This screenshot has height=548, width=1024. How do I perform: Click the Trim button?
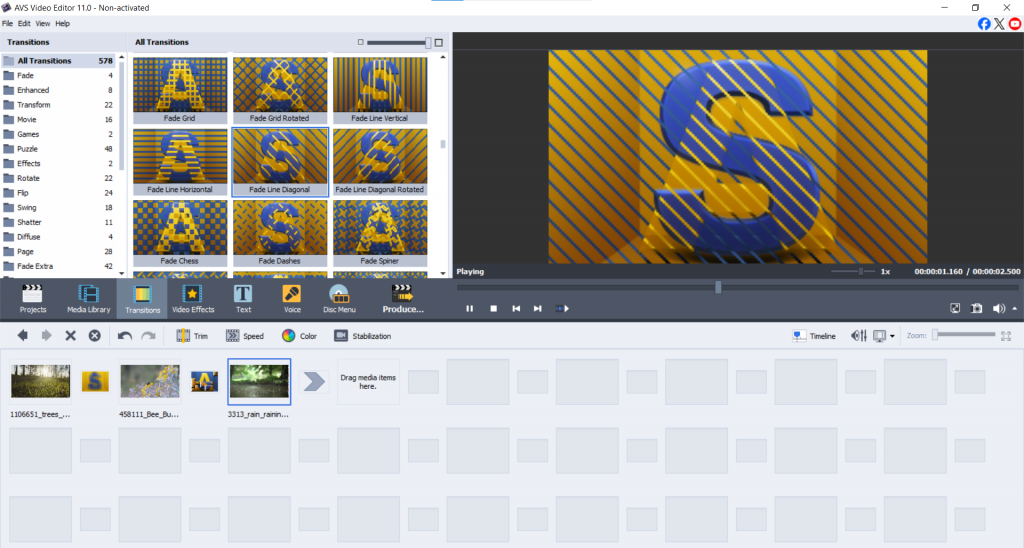click(x=194, y=336)
